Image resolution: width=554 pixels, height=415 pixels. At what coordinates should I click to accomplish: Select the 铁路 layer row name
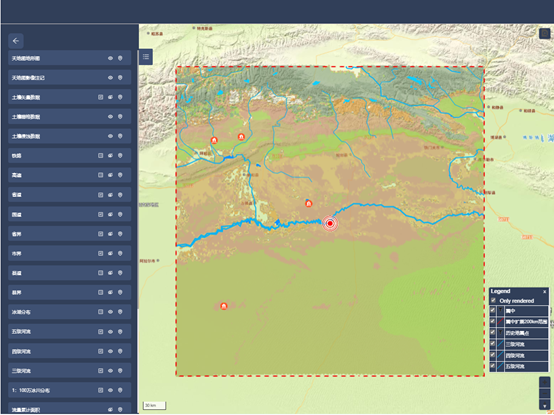17,156
